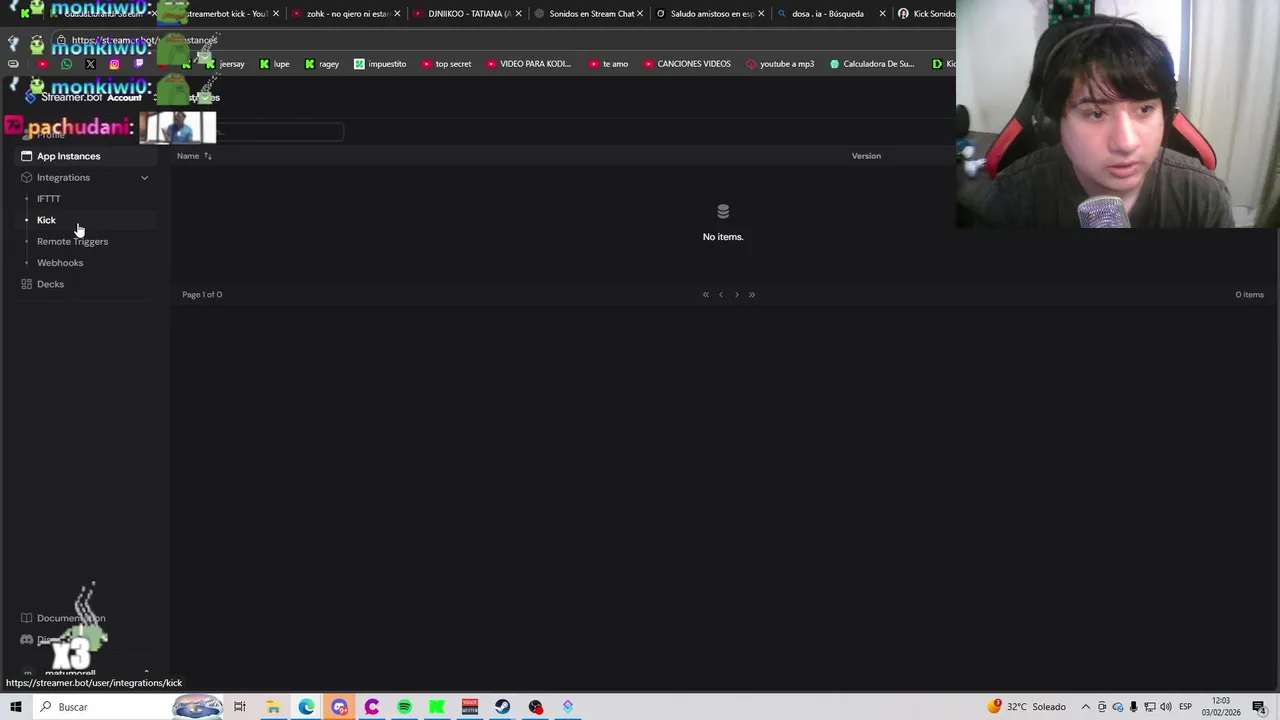Open the impuestito bookmark
The image size is (1280, 720).
(x=380, y=64)
